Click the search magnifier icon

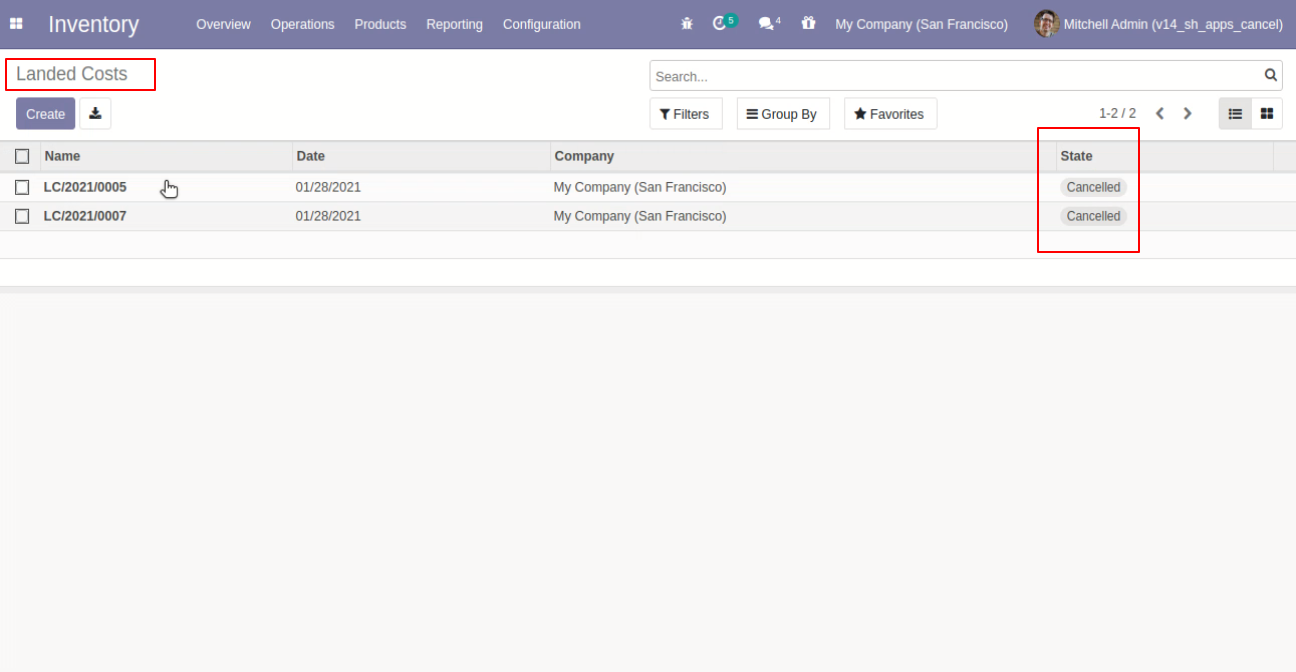1271,75
